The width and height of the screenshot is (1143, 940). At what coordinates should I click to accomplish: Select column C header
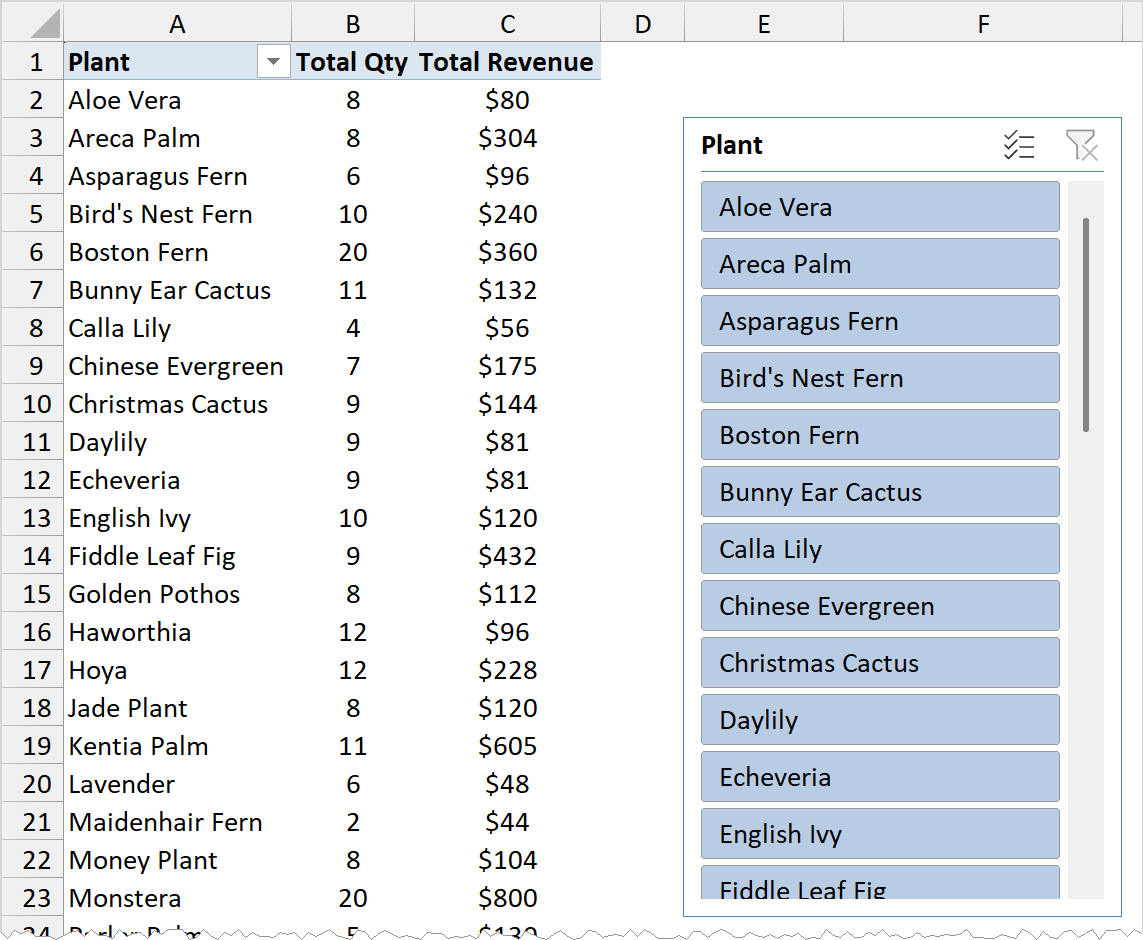(x=507, y=23)
